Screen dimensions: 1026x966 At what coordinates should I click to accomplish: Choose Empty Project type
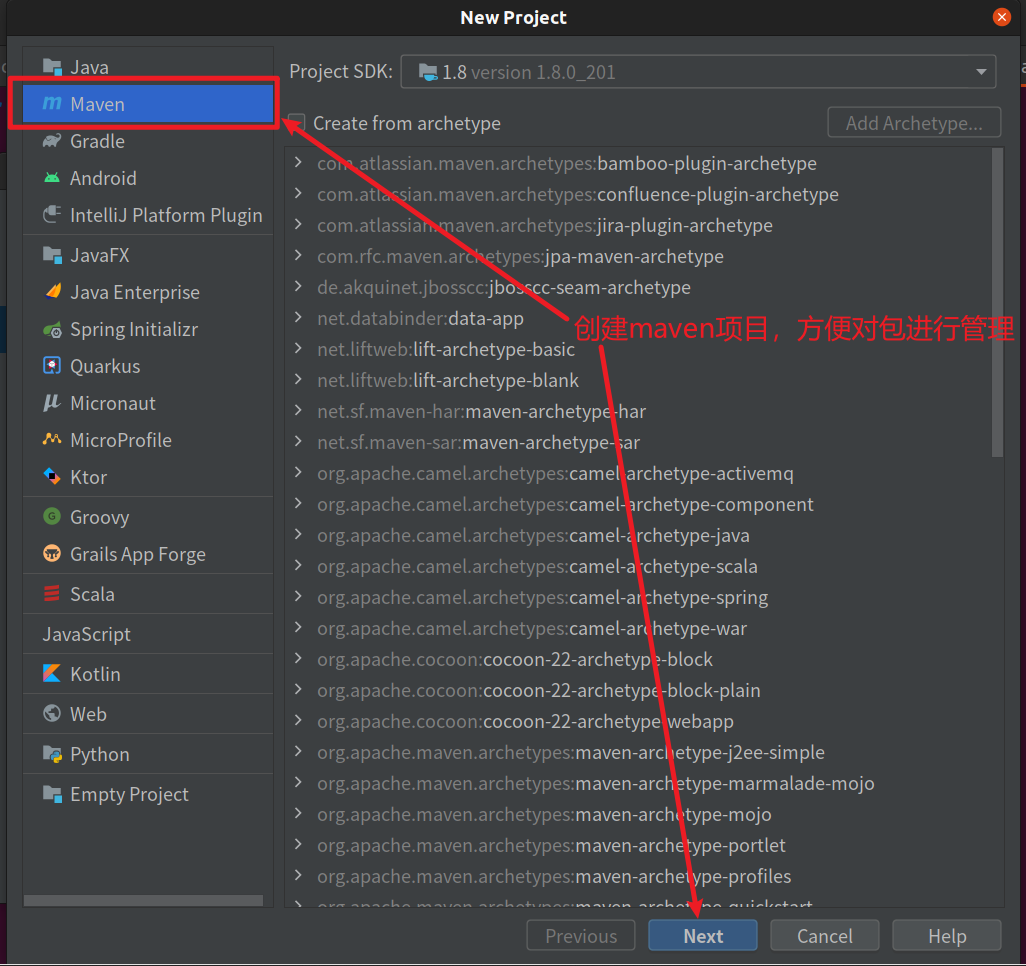[x=148, y=794]
